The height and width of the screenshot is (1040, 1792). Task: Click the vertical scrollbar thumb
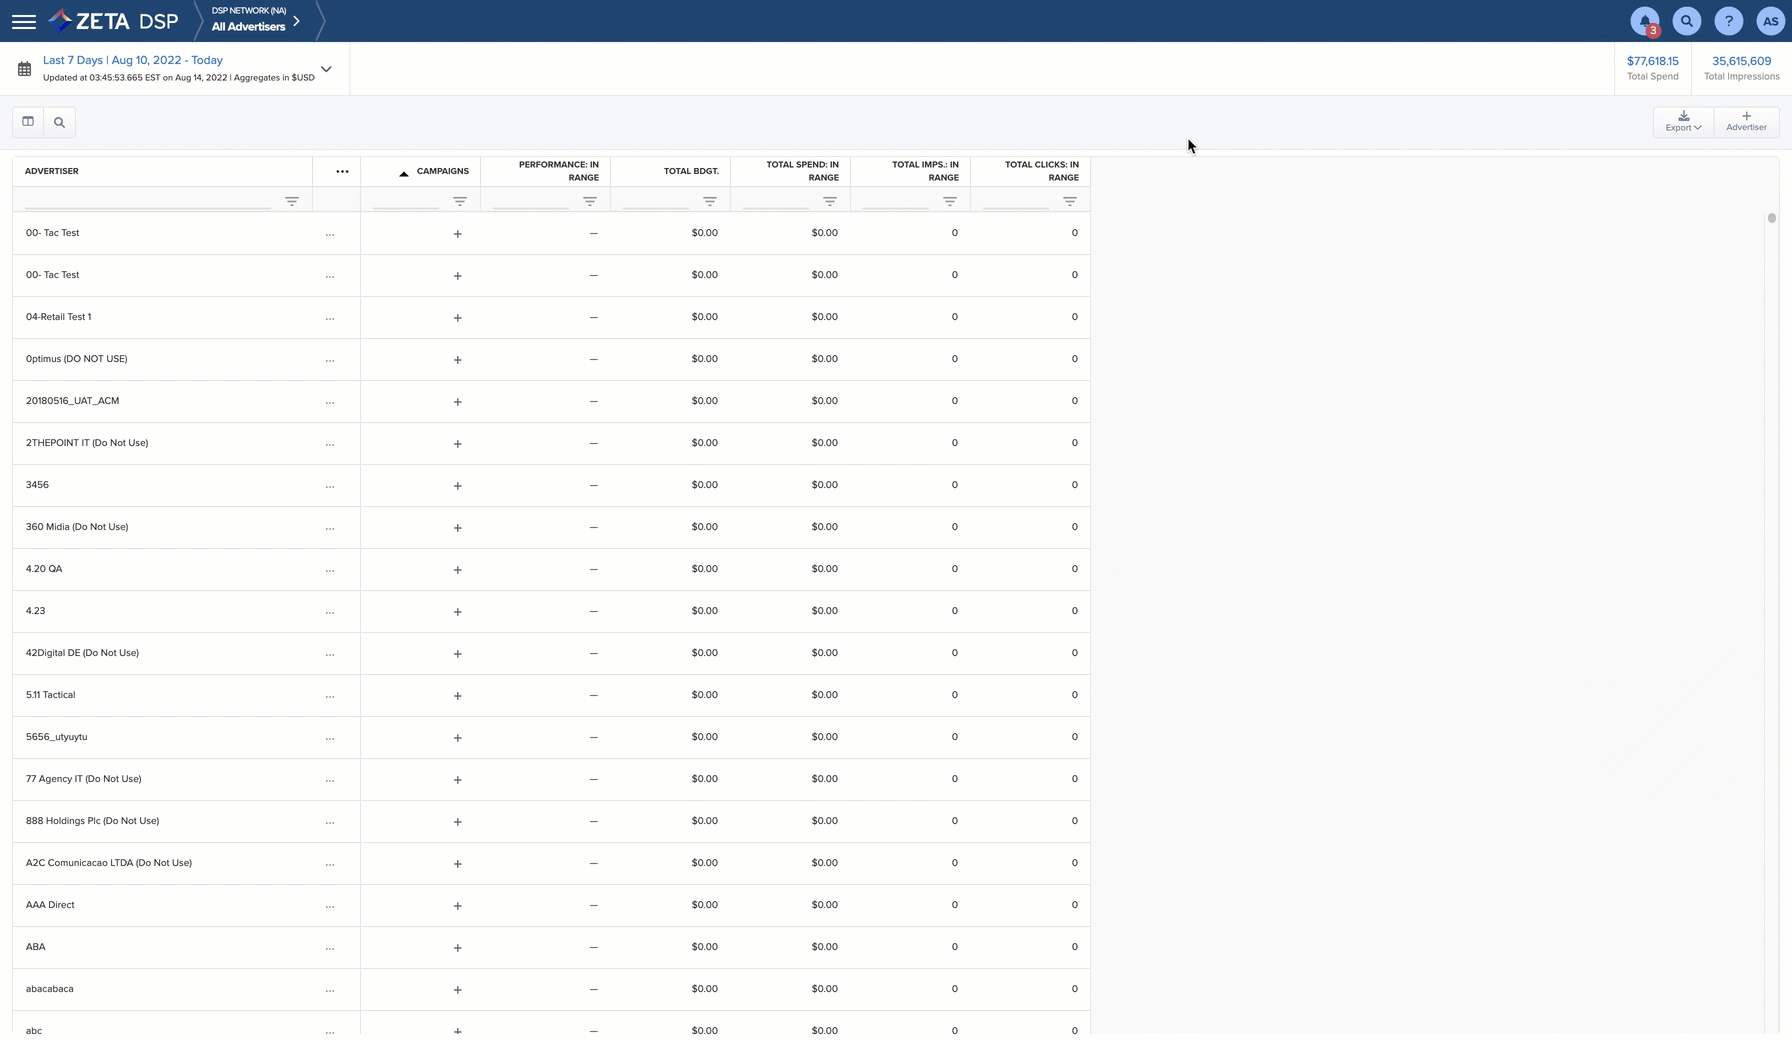pyautogui.click(x=1771, y=218)
